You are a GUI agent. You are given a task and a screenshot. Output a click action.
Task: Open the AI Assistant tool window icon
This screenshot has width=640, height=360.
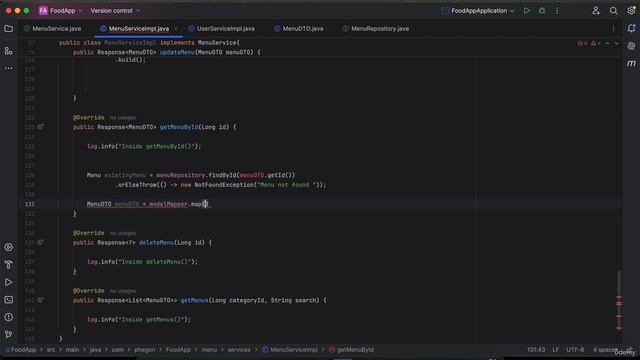tap(631, 46)
